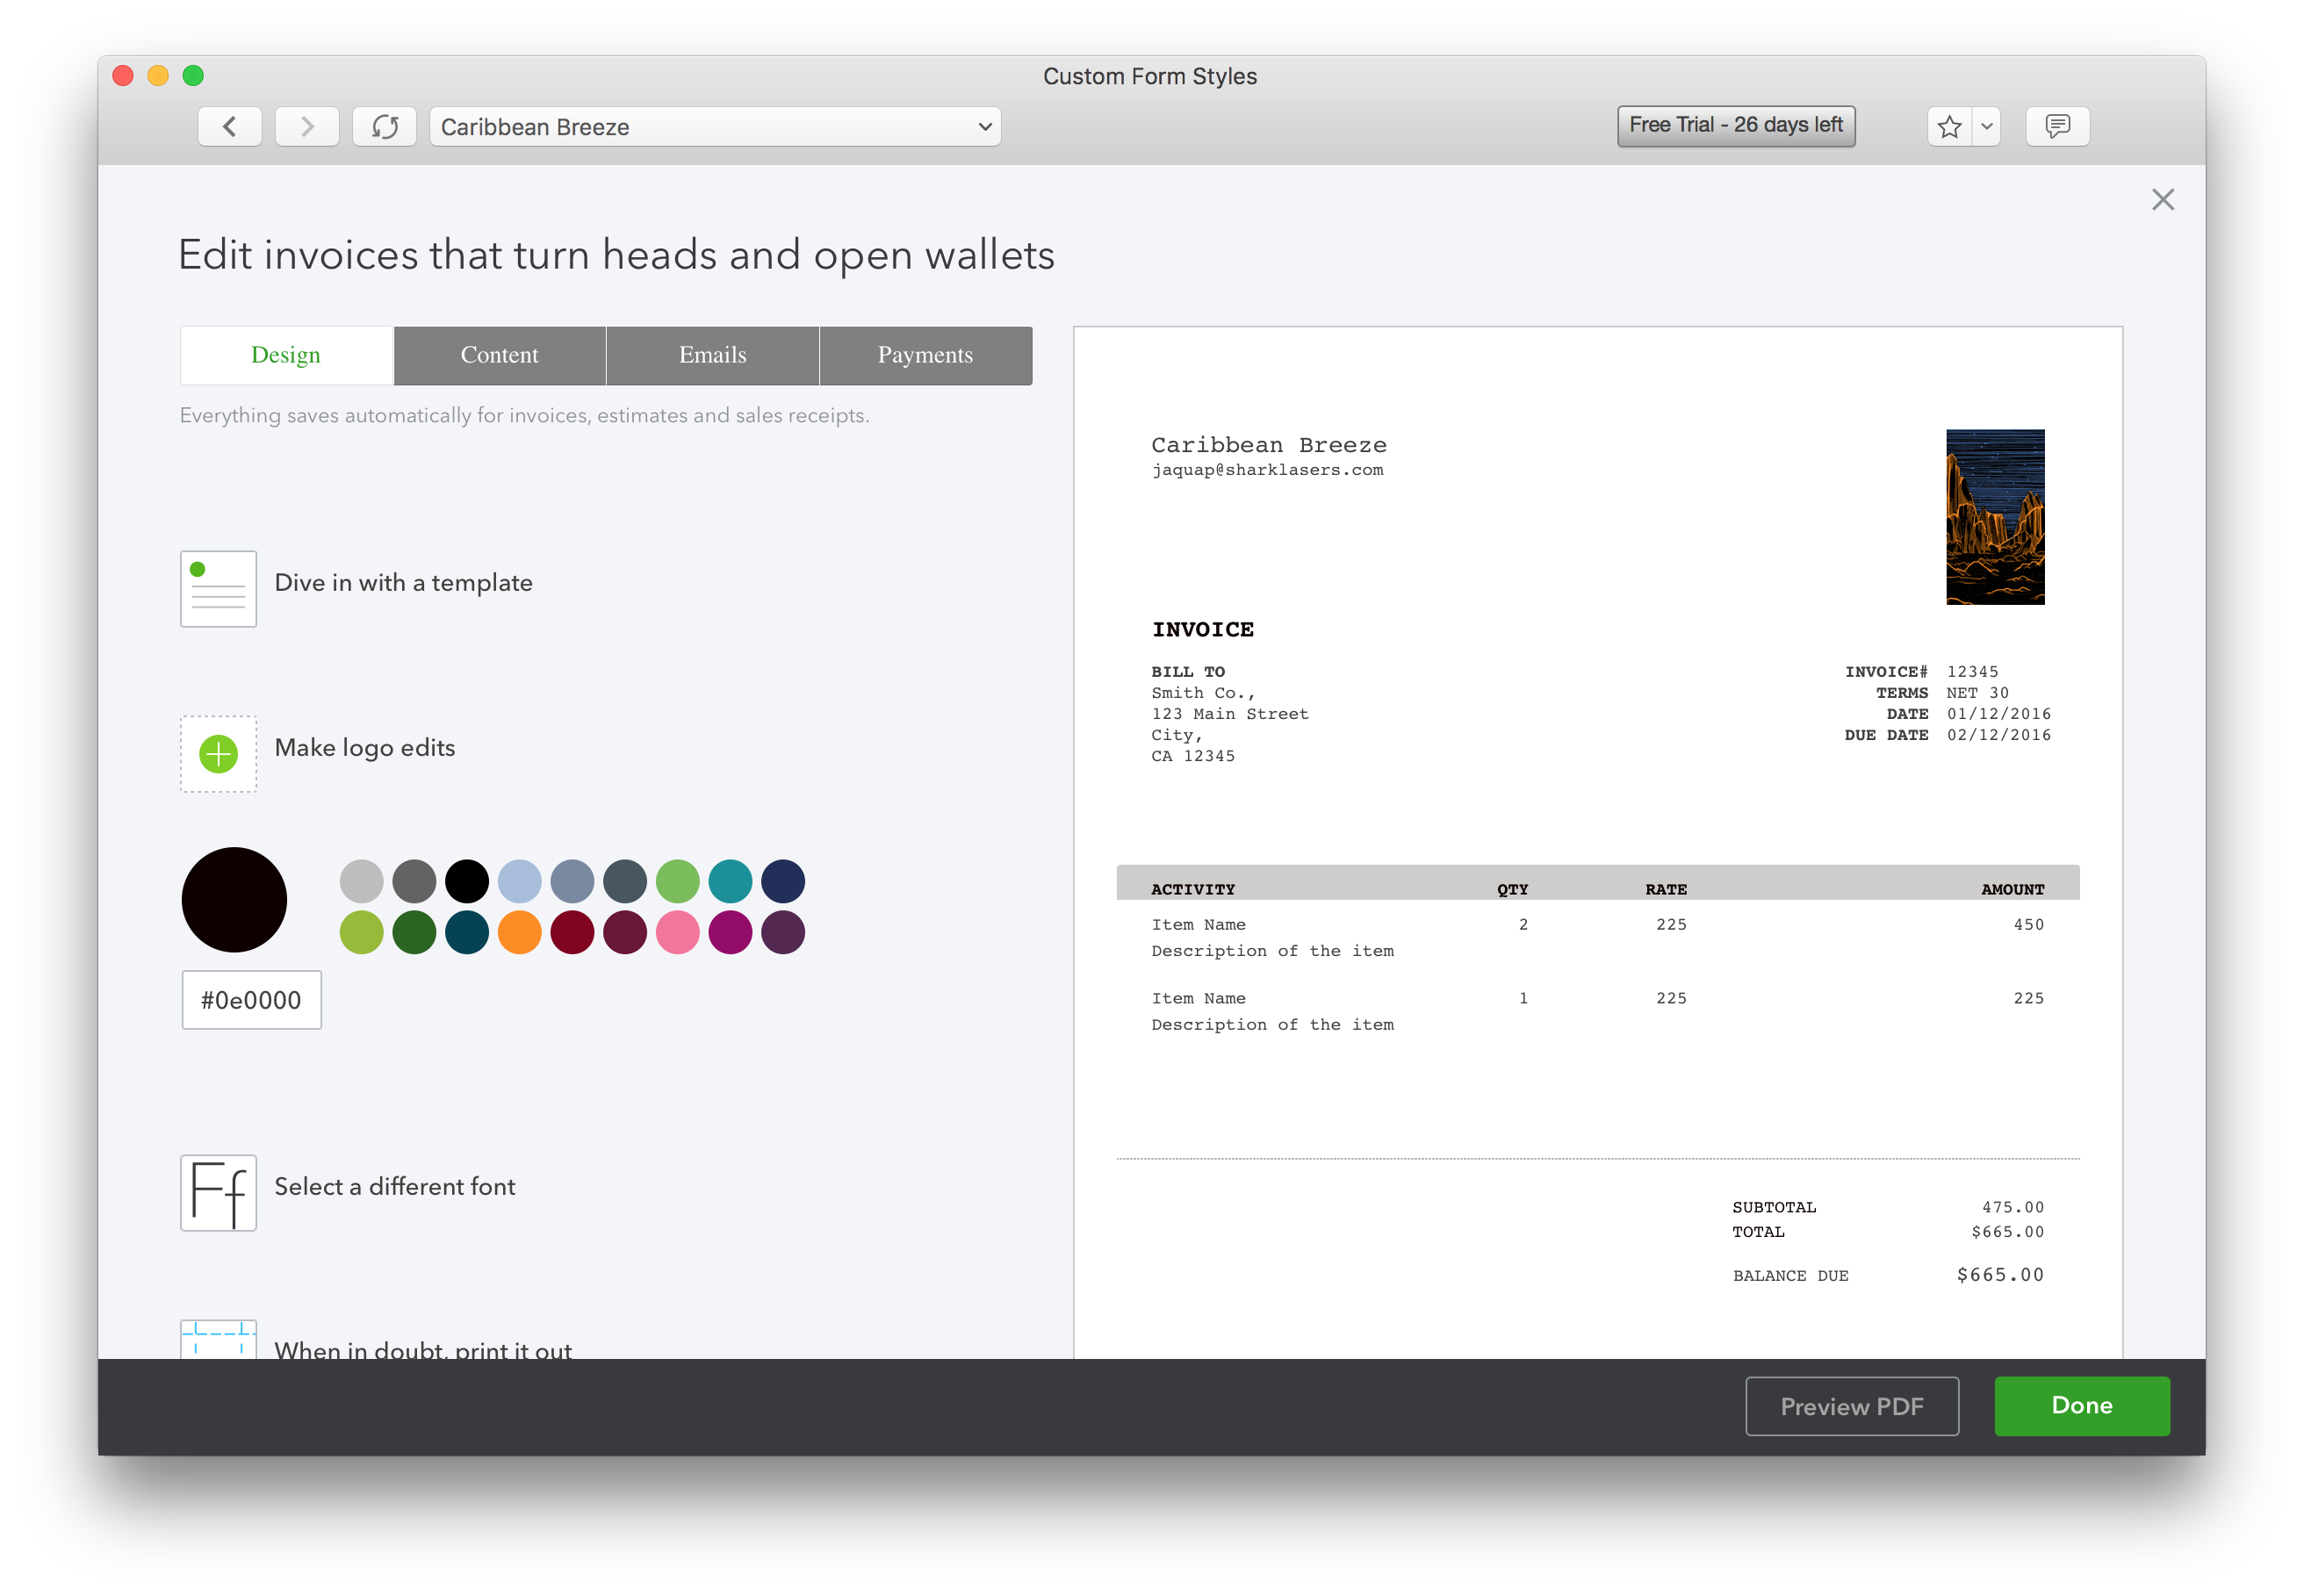The height and width of the screenshot is (1596, 2304).
Task: Click the favorites star icon
Action: click(1949, 127)
